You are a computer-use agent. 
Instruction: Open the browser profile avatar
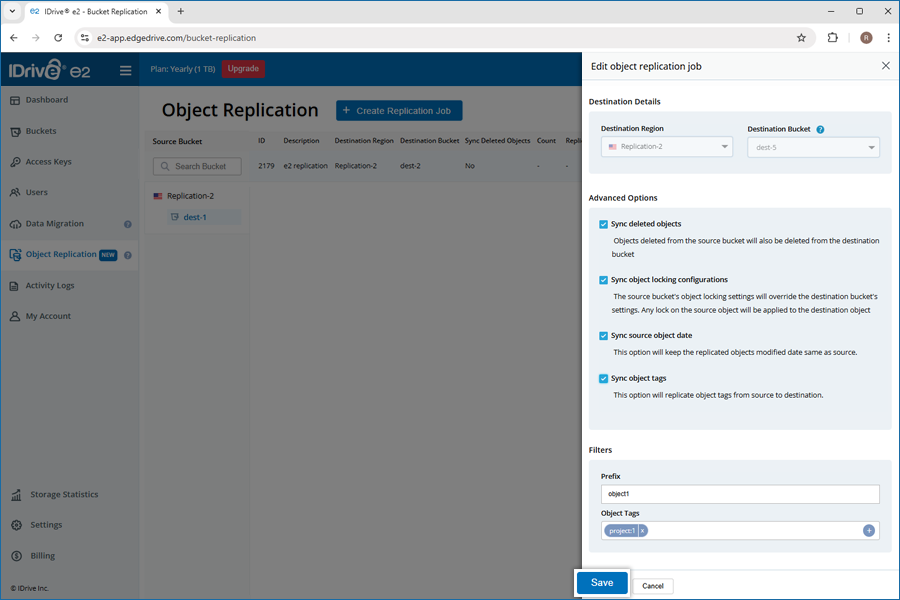click(866, 38)
